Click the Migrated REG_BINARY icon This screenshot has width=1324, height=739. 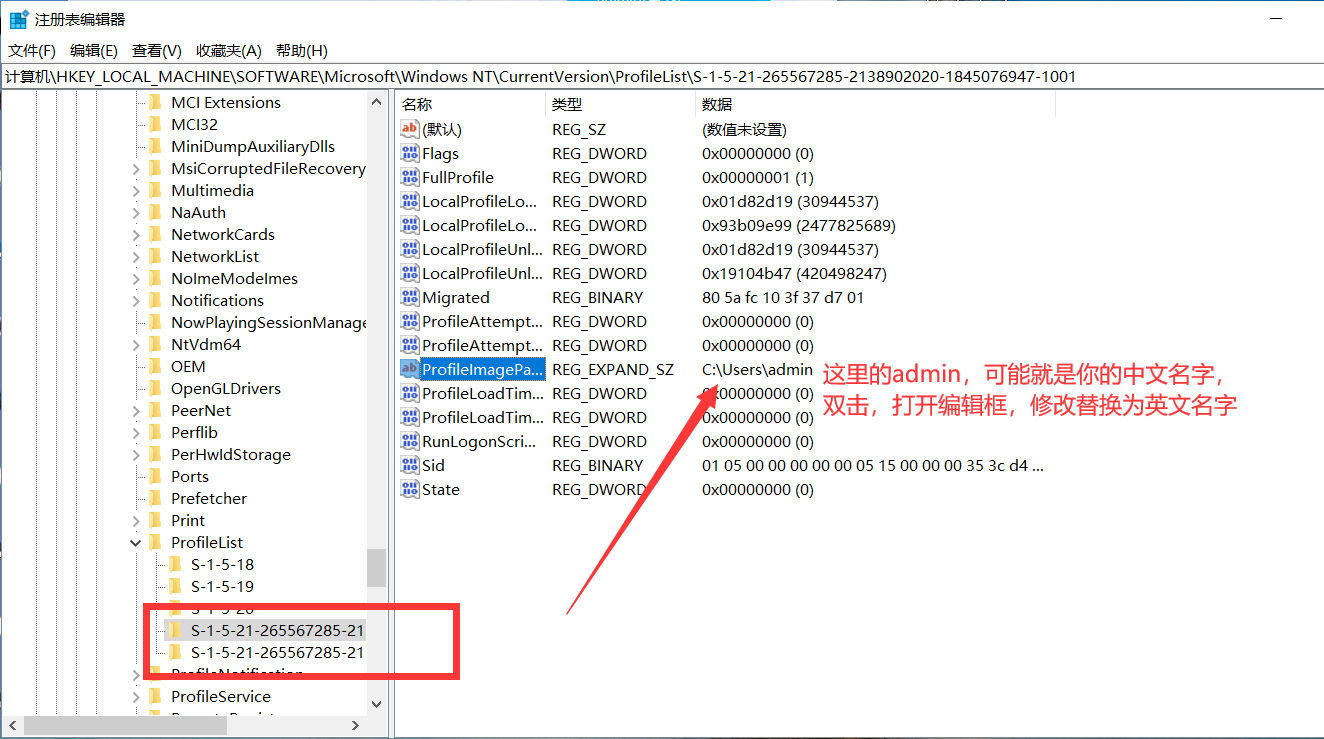(x=409, y=297)
